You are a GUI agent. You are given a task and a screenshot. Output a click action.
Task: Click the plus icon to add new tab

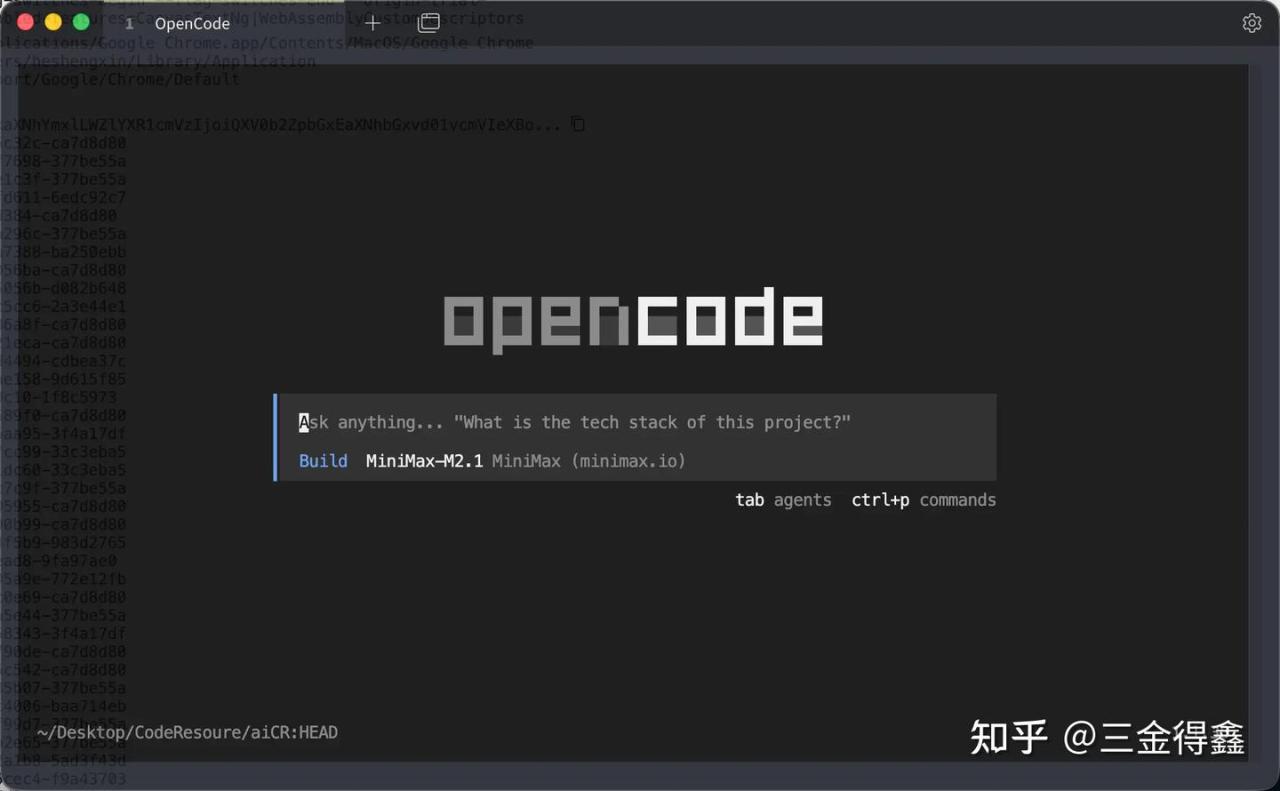372,23
